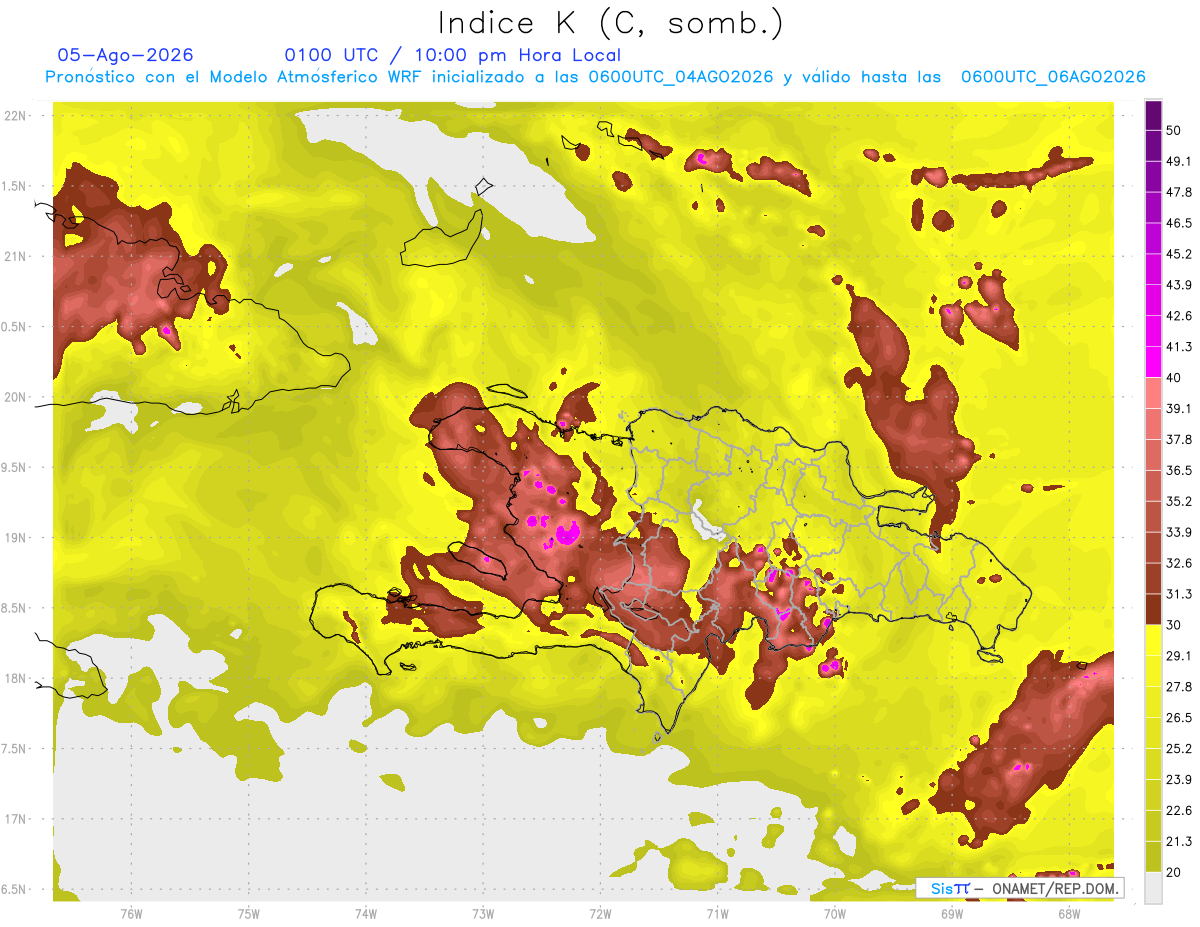Click the colorbar value "27.8"
This screenshot has width=1200, height=927.
tap(1180, 687)
